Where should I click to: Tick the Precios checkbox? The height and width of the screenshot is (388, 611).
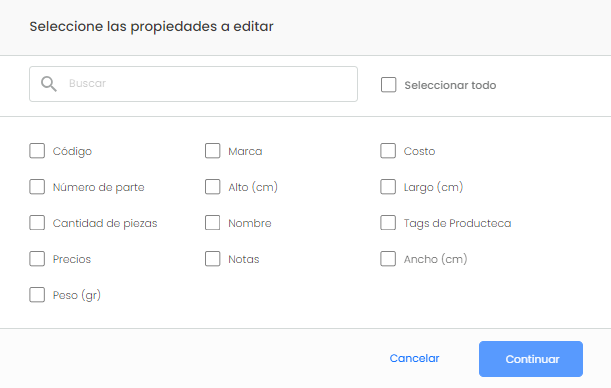(x=37, y=259)
